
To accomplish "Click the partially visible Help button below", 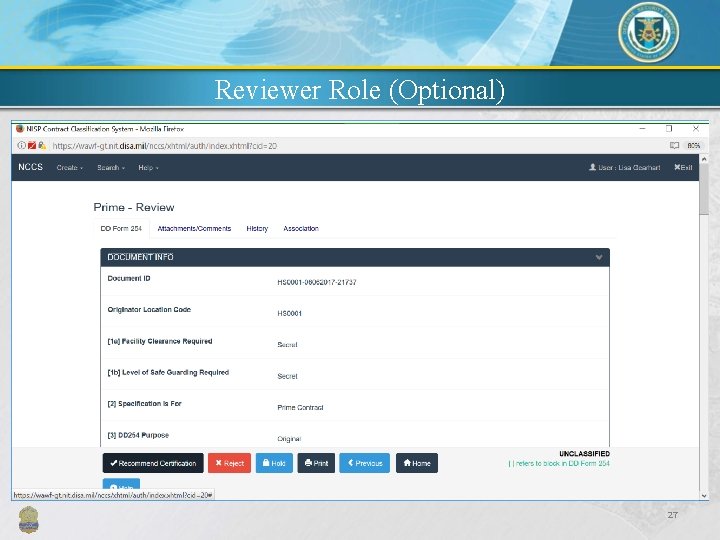I will point(121,485).
